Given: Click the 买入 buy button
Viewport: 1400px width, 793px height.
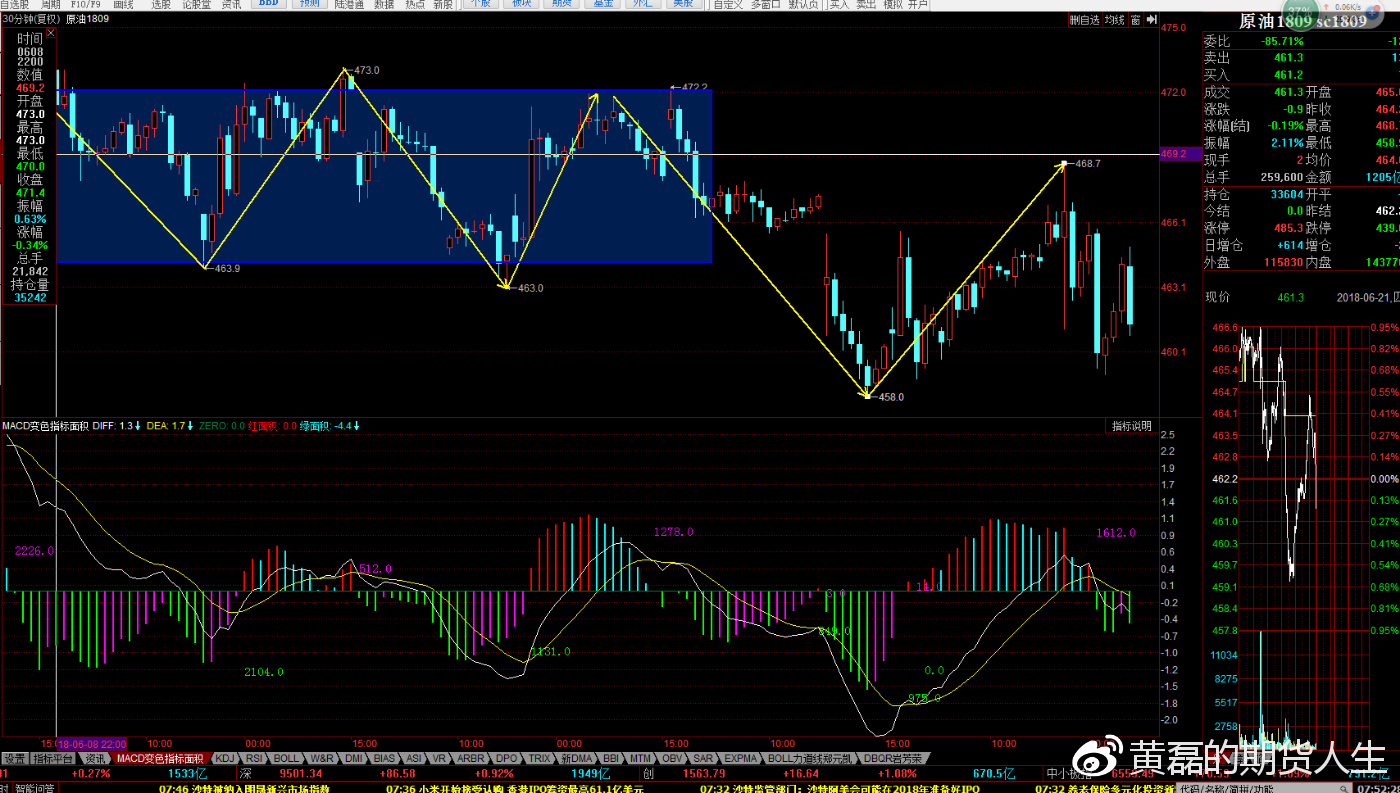Looking at the screenshot, I should click(839, 4).
